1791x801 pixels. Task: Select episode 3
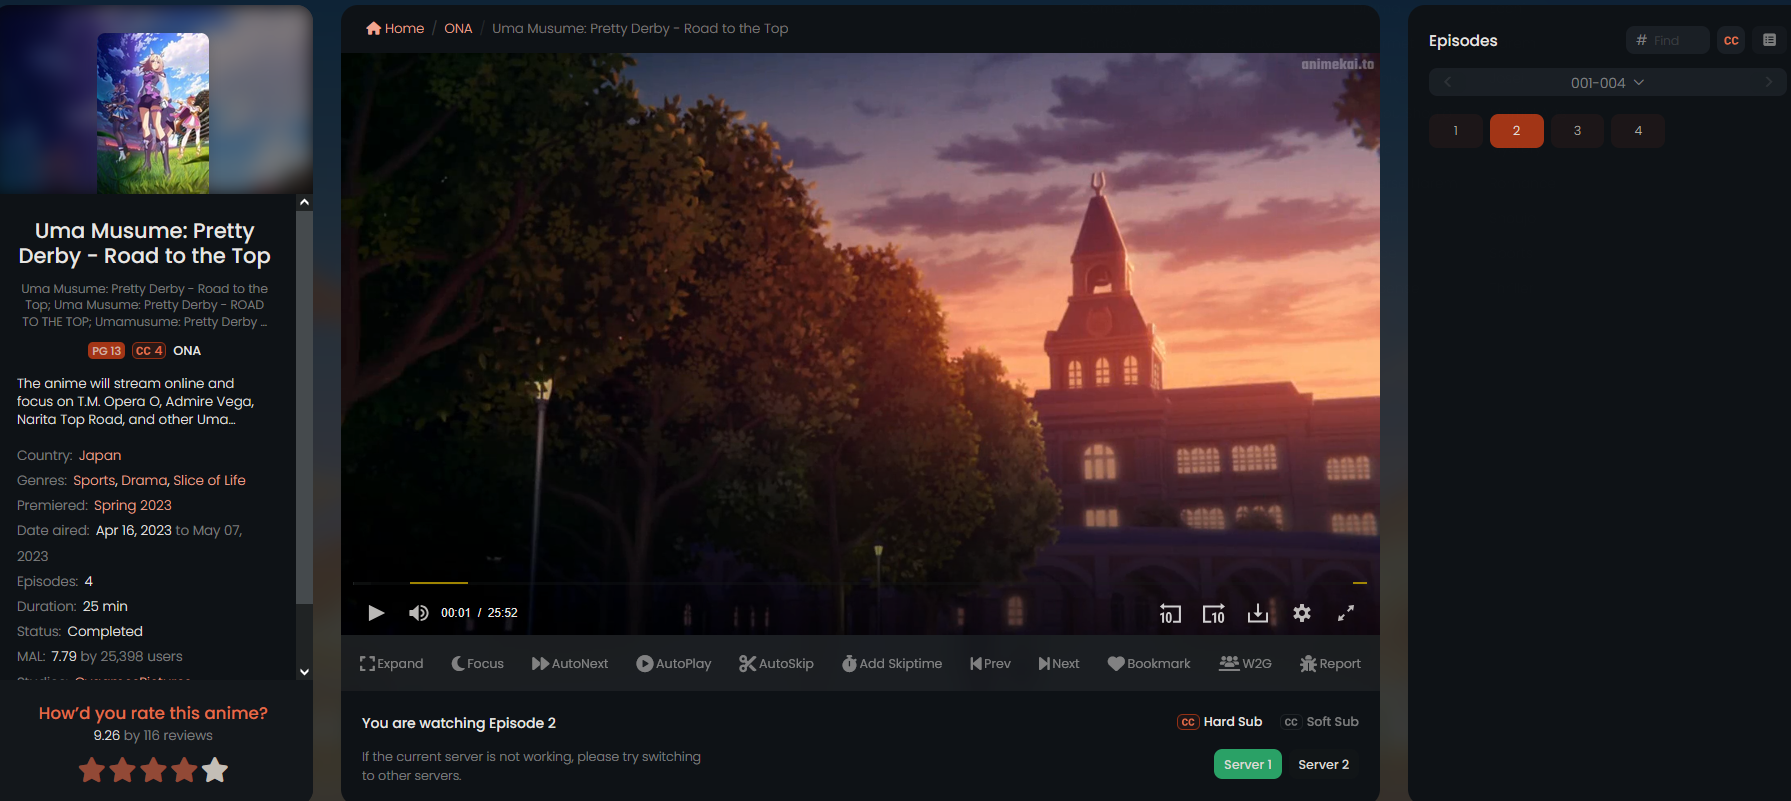(x=1578, y=131)
